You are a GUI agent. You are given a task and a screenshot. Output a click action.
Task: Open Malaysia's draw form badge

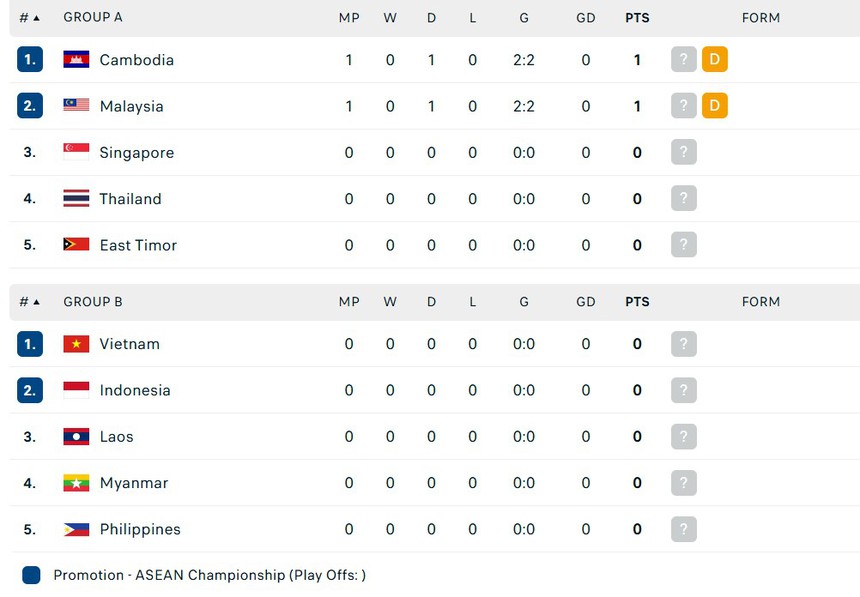(714, 106)
